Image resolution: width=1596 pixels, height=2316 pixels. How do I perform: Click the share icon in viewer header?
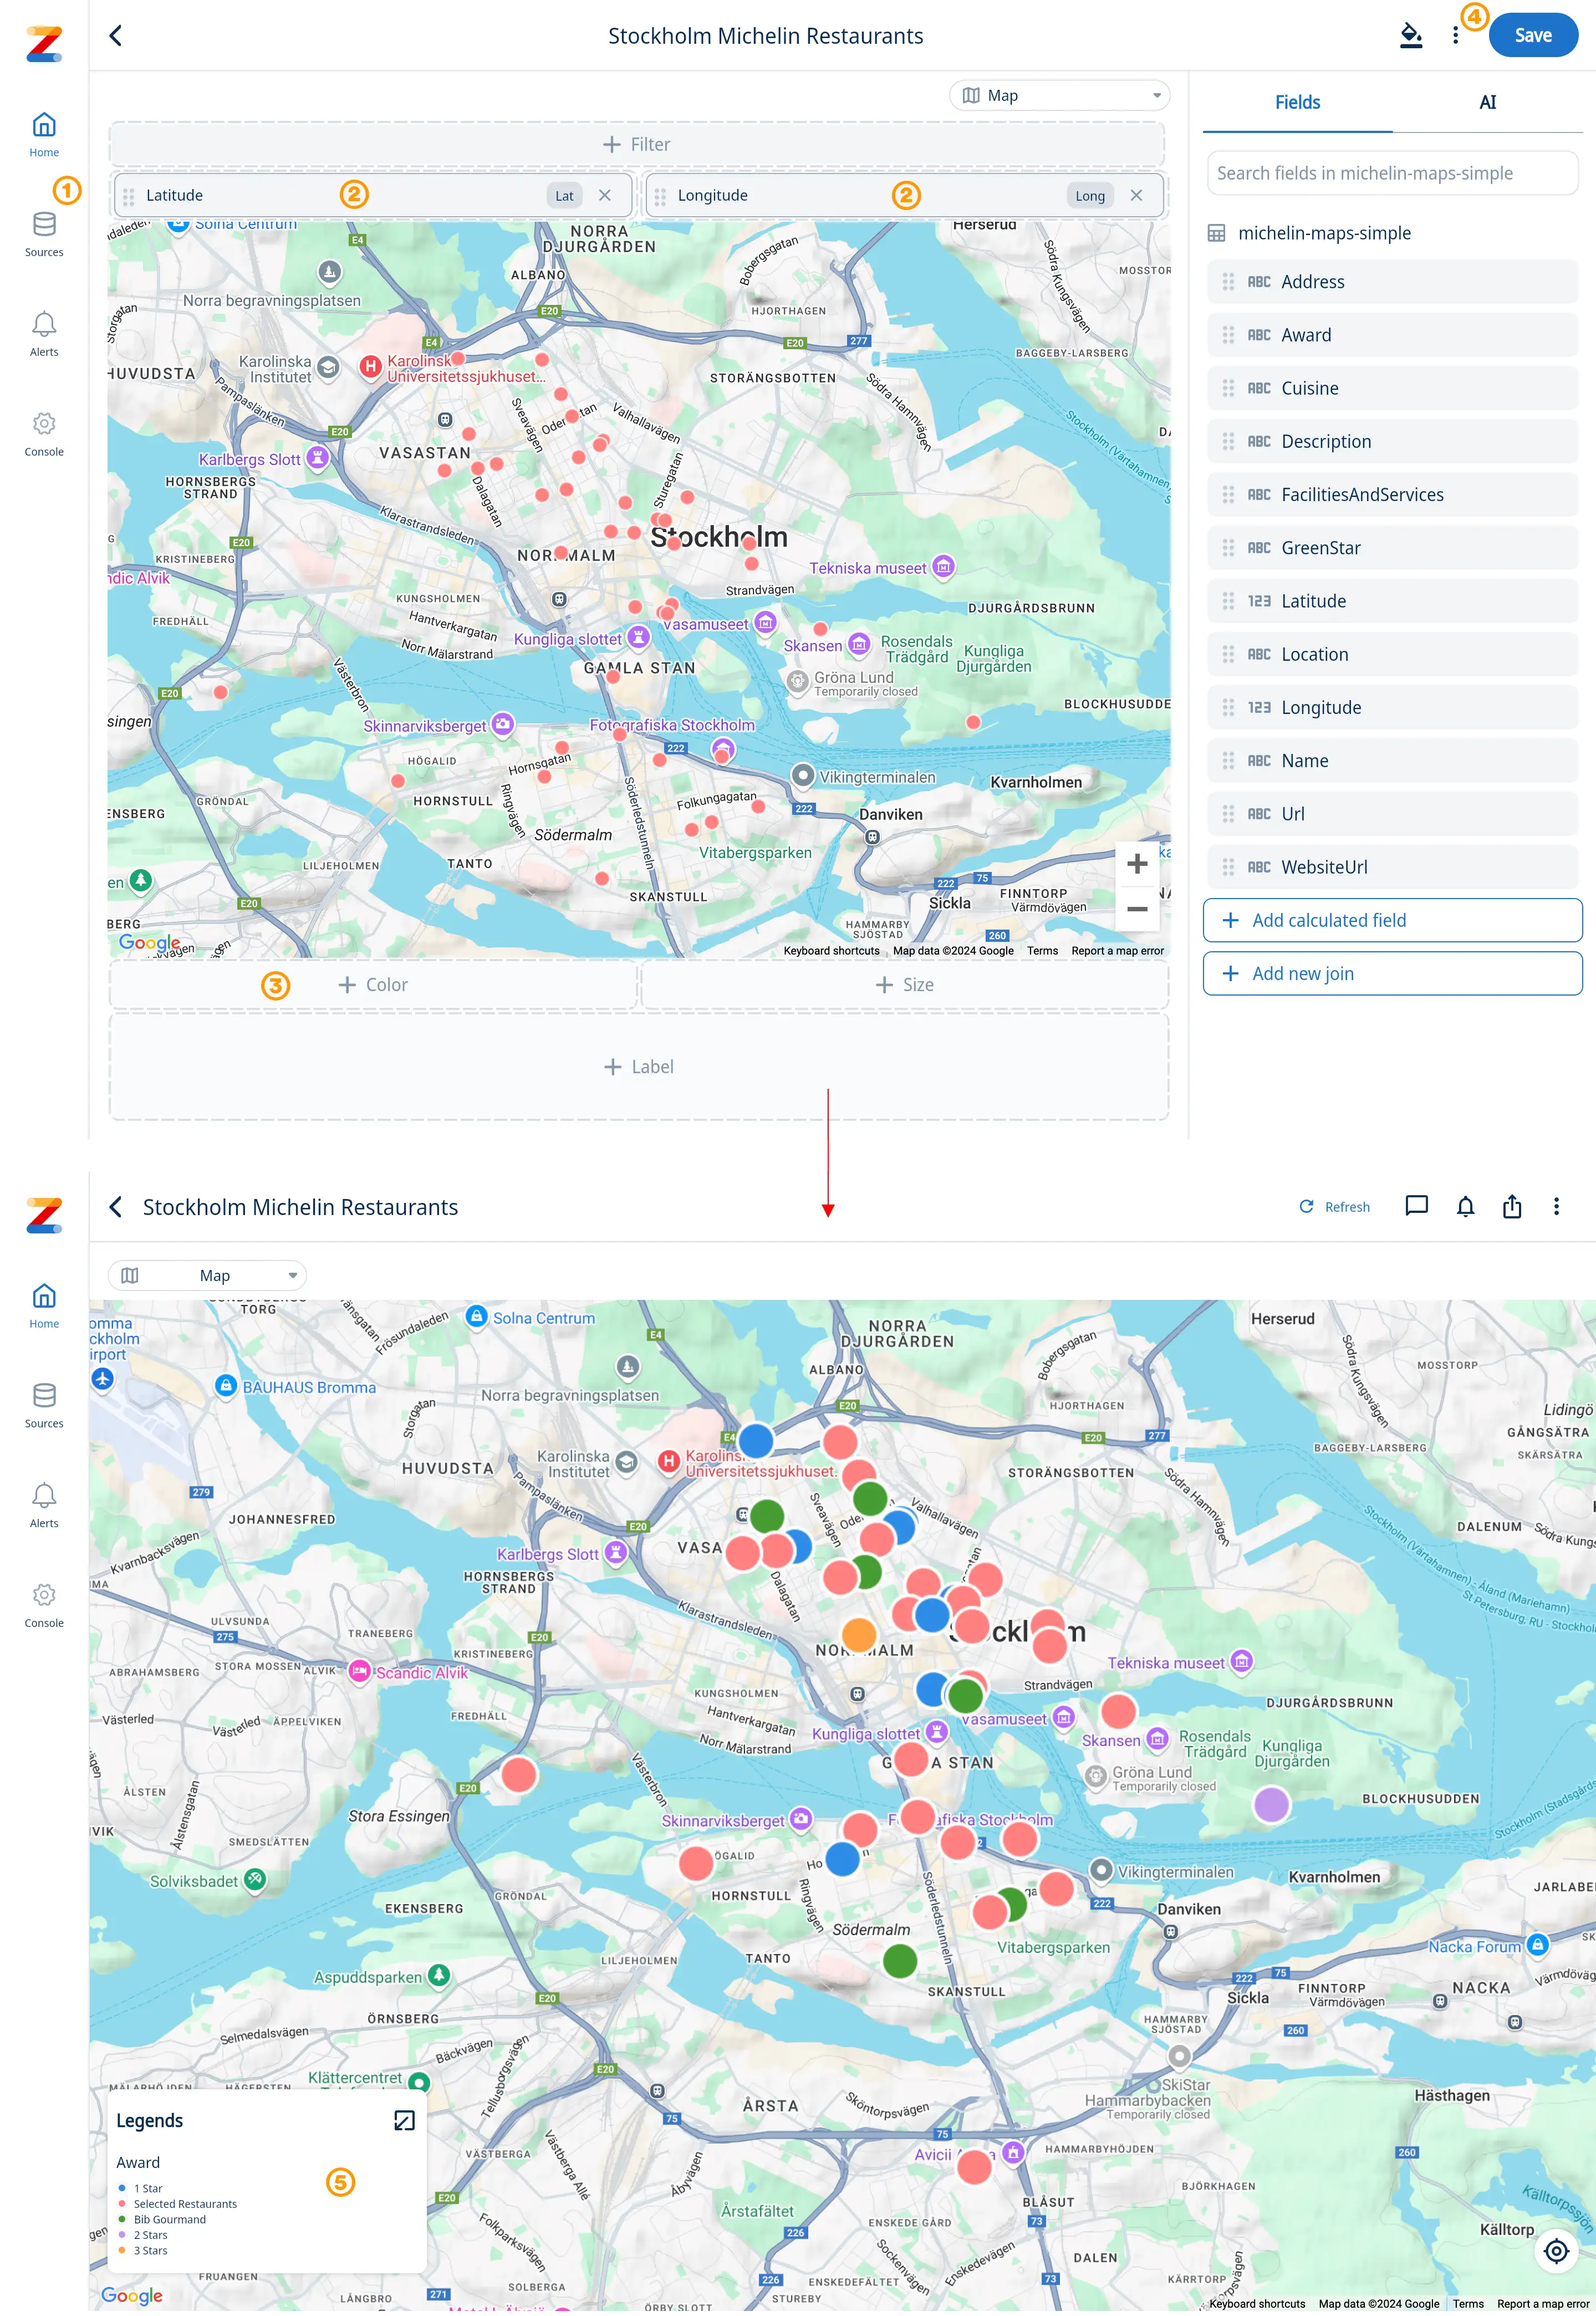coord(1511,1206)
